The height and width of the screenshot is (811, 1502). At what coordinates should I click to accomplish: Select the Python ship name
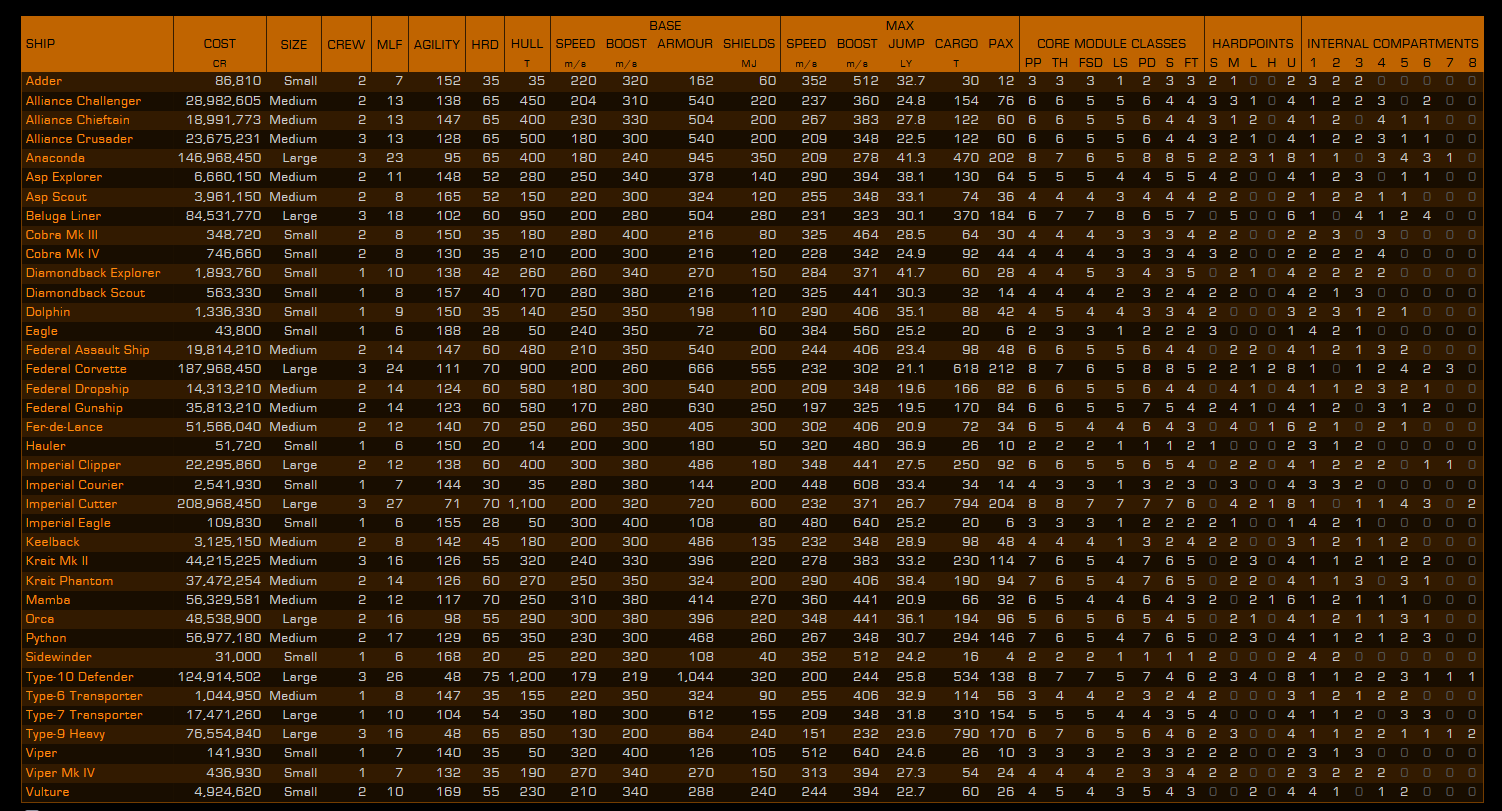46,638
